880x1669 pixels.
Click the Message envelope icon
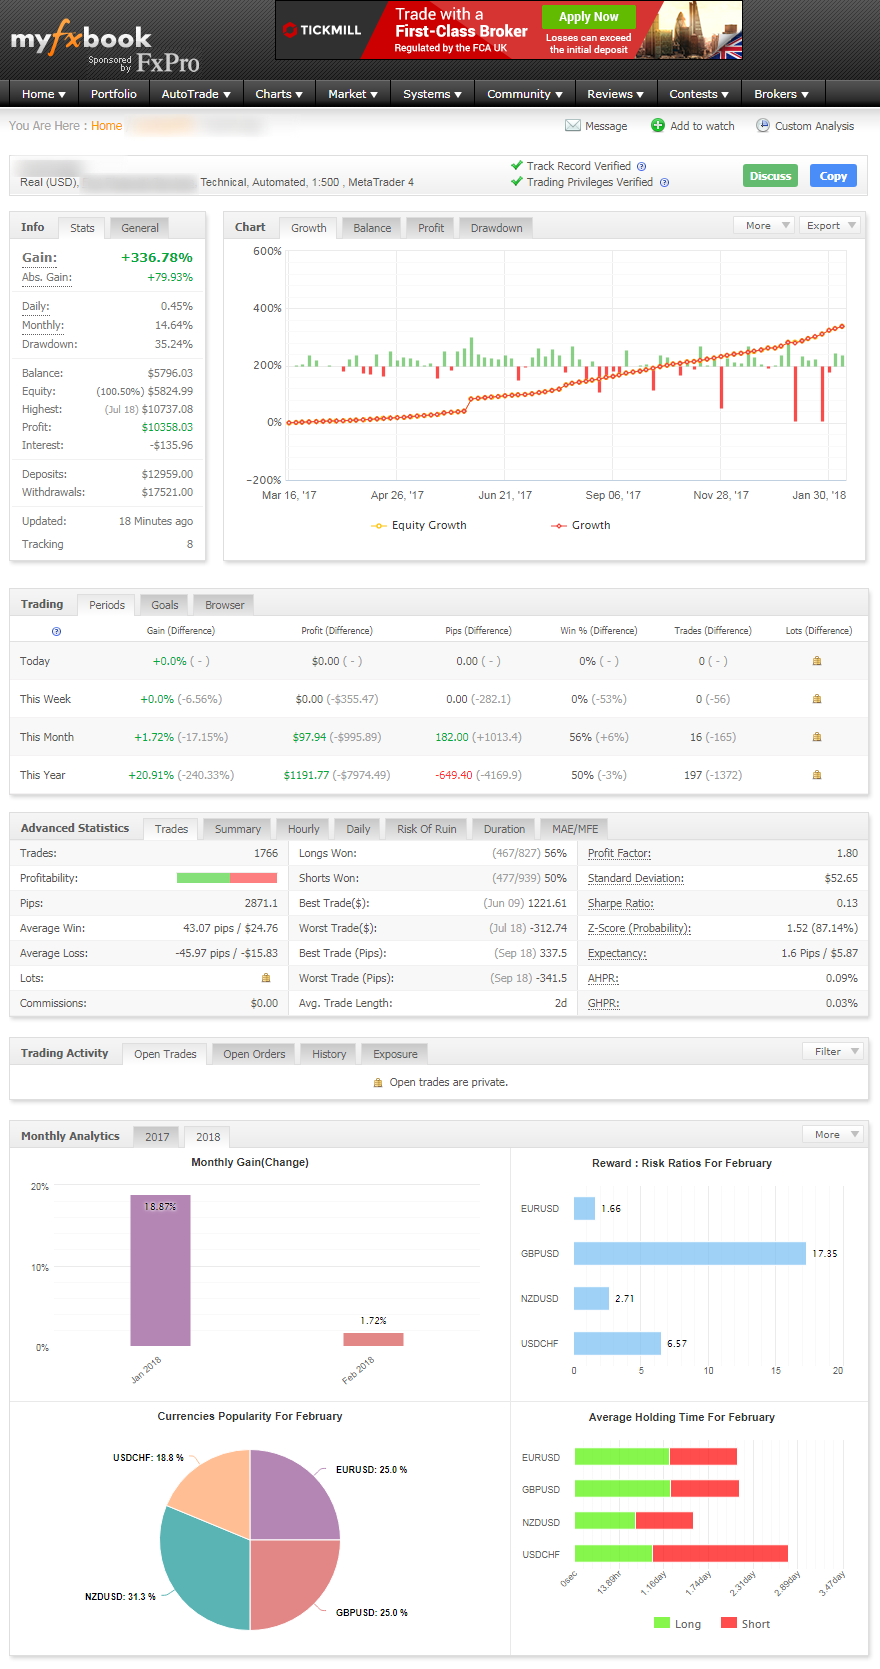coord(573,126)
